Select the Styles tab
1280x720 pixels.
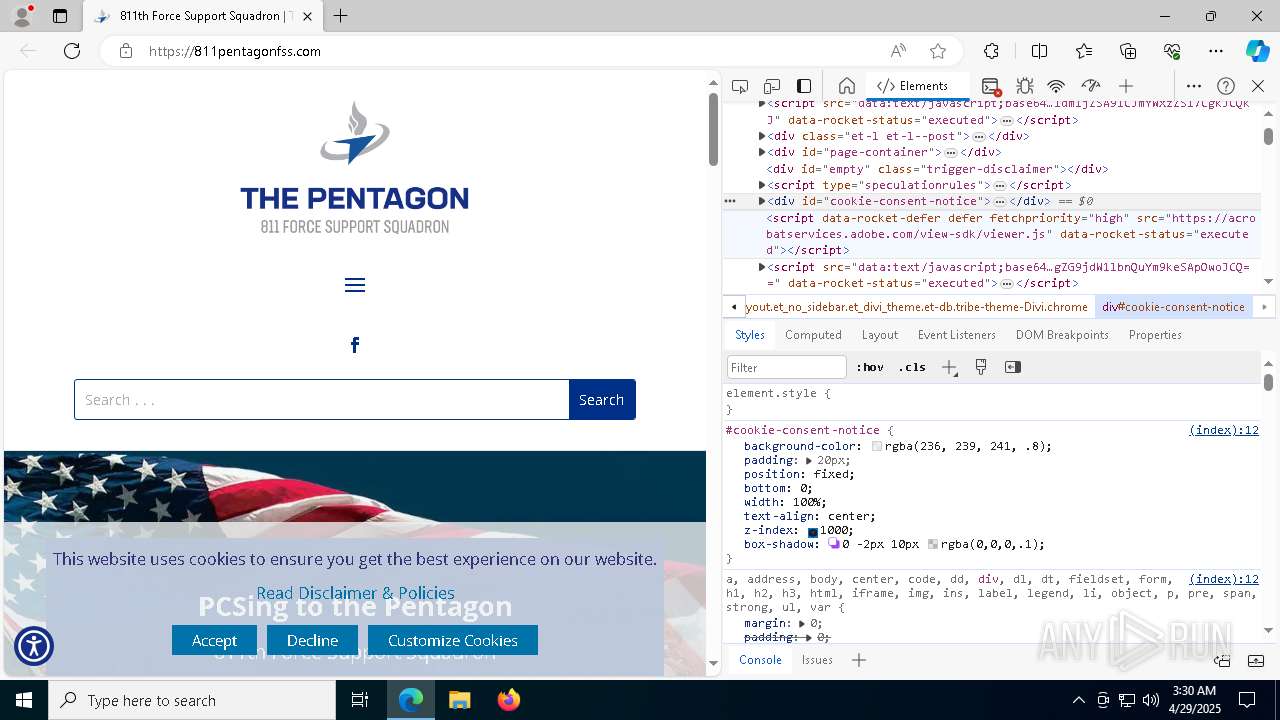click(750, 335)
